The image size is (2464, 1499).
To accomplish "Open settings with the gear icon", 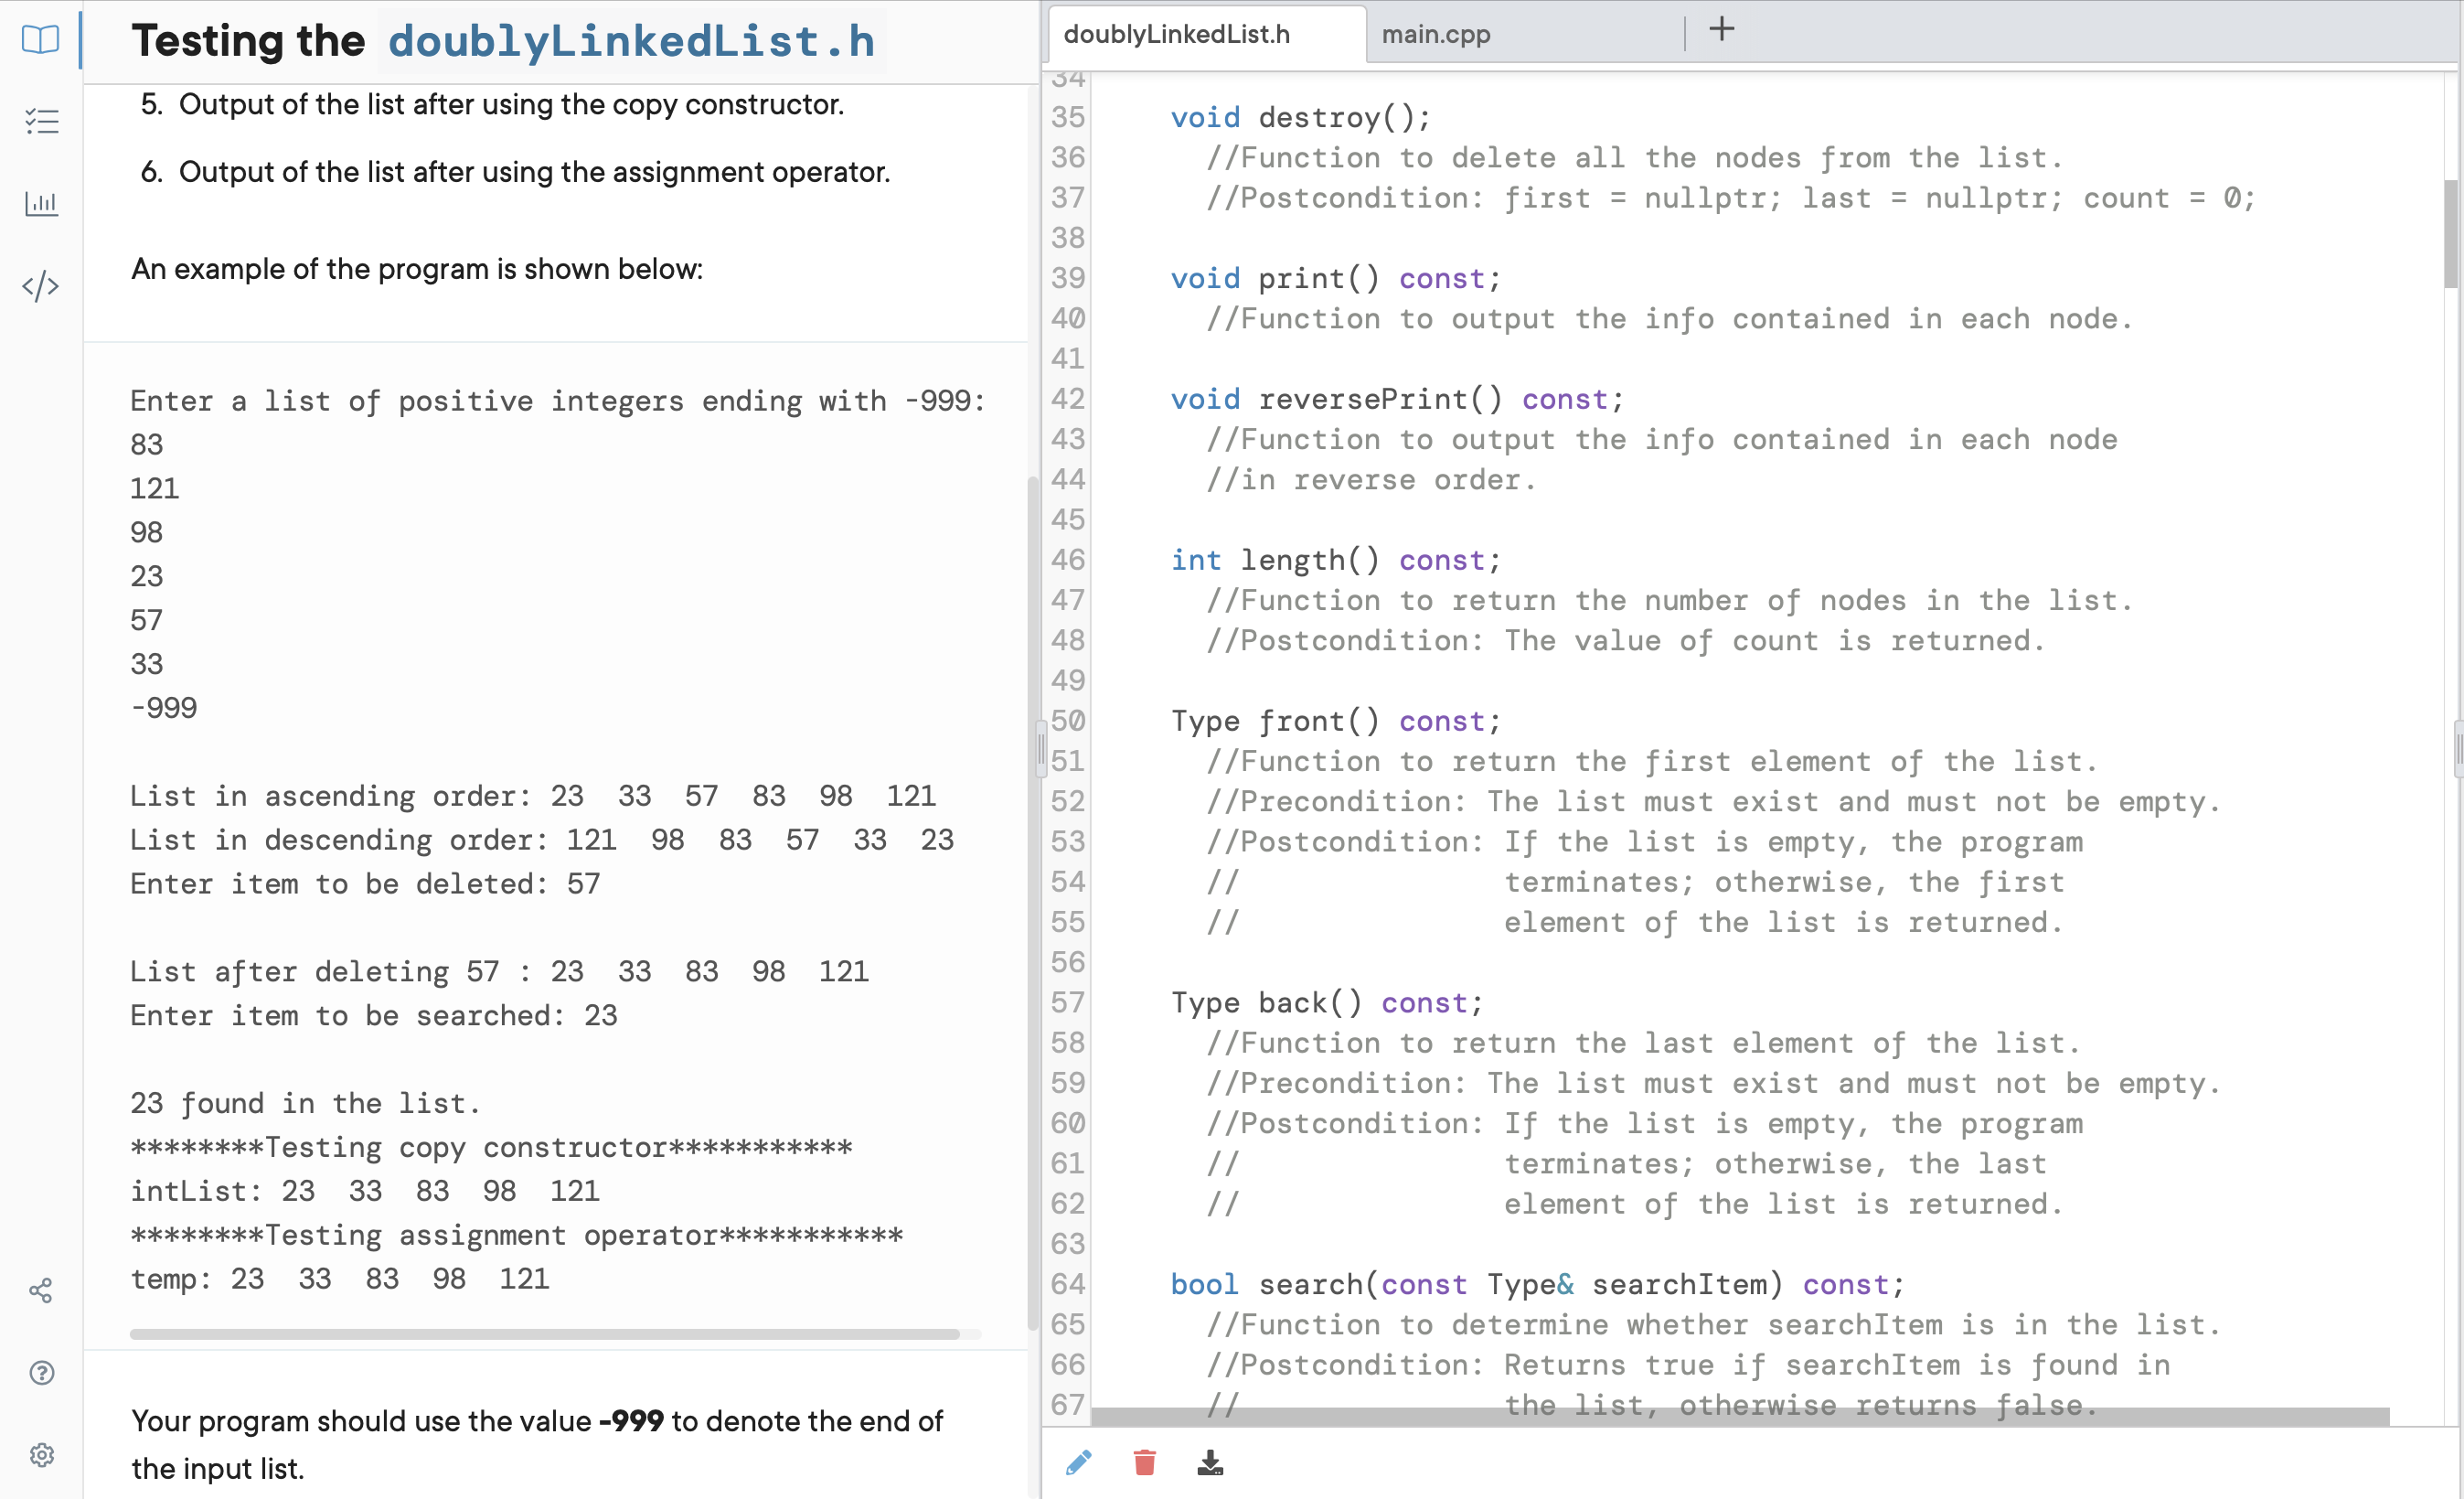I will click(x=41, y=1455).
